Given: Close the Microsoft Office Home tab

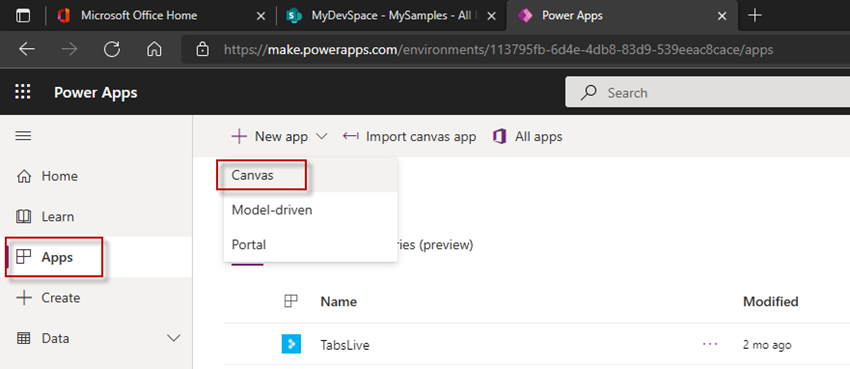Looking at the screenshot, I should coord(261,16).
